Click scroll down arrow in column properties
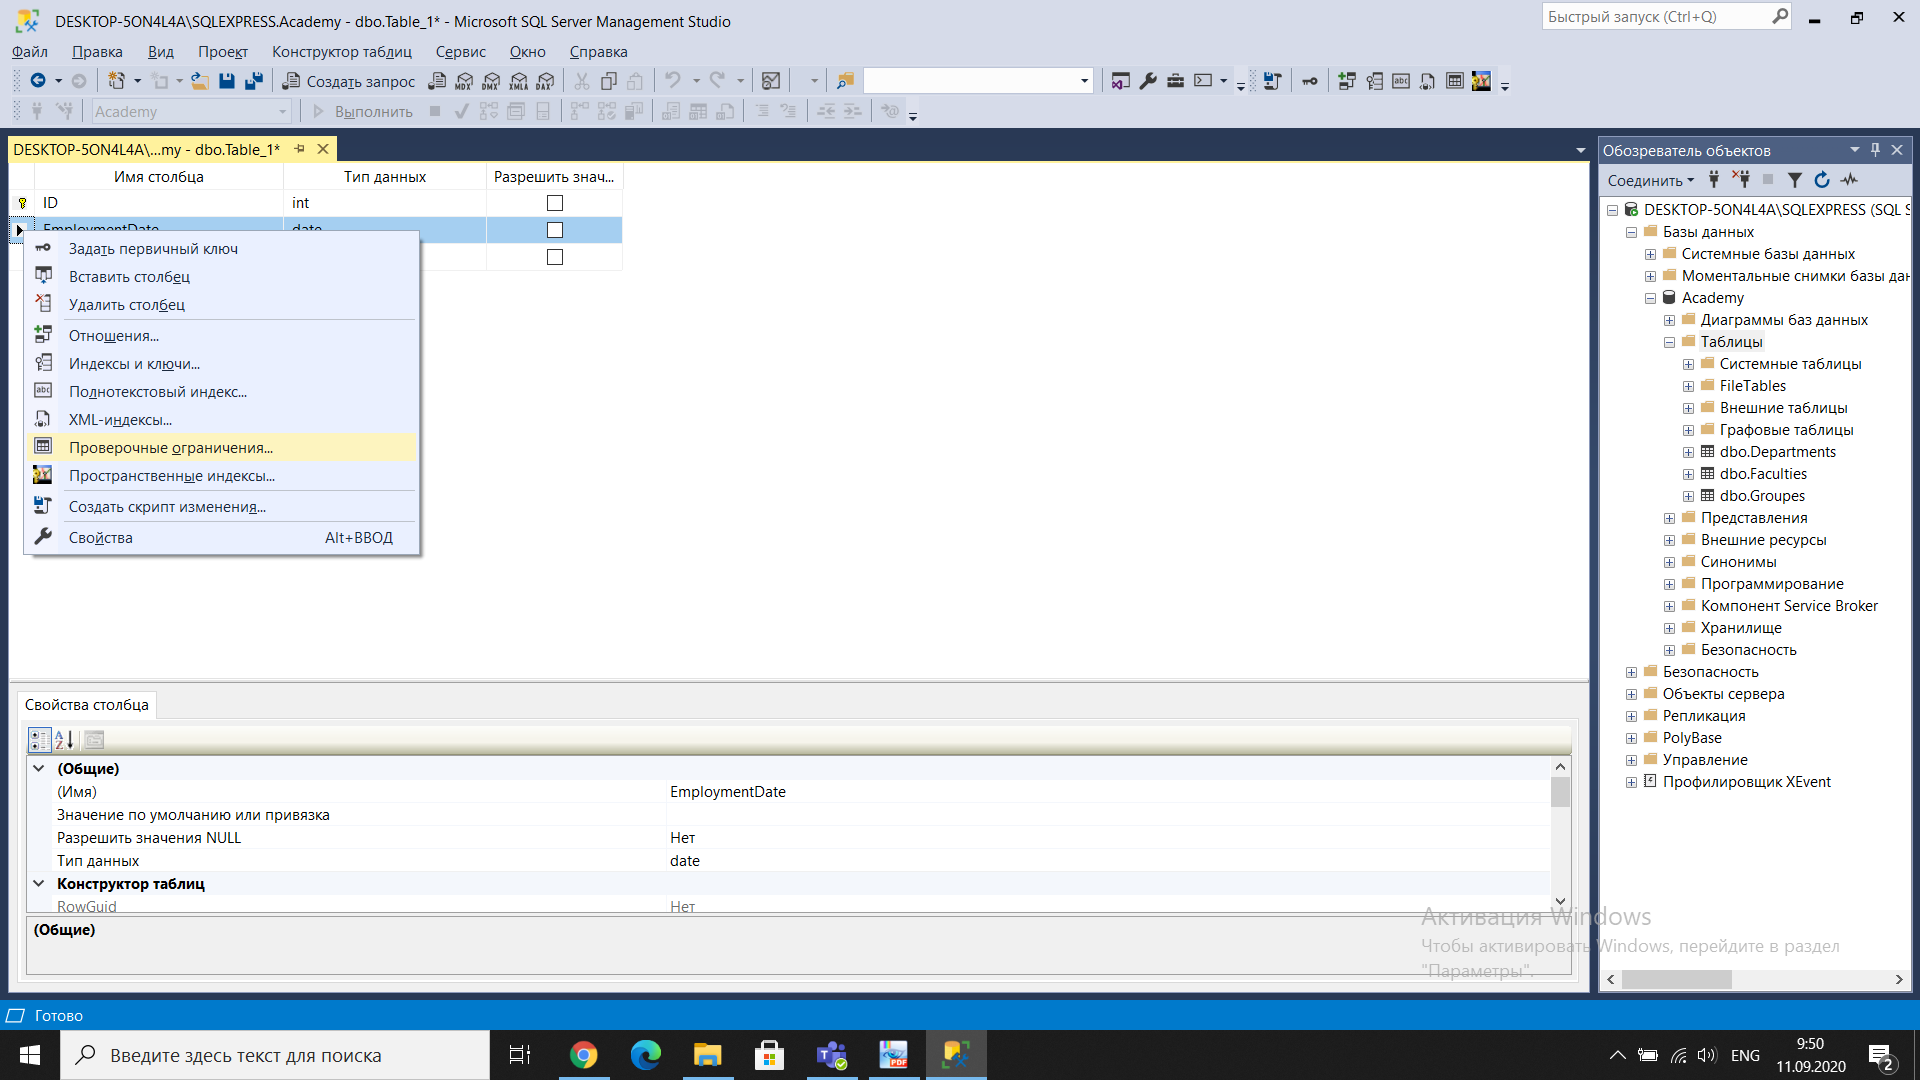Viewport: 1920px width, 1080px height. coord(1560,902)
